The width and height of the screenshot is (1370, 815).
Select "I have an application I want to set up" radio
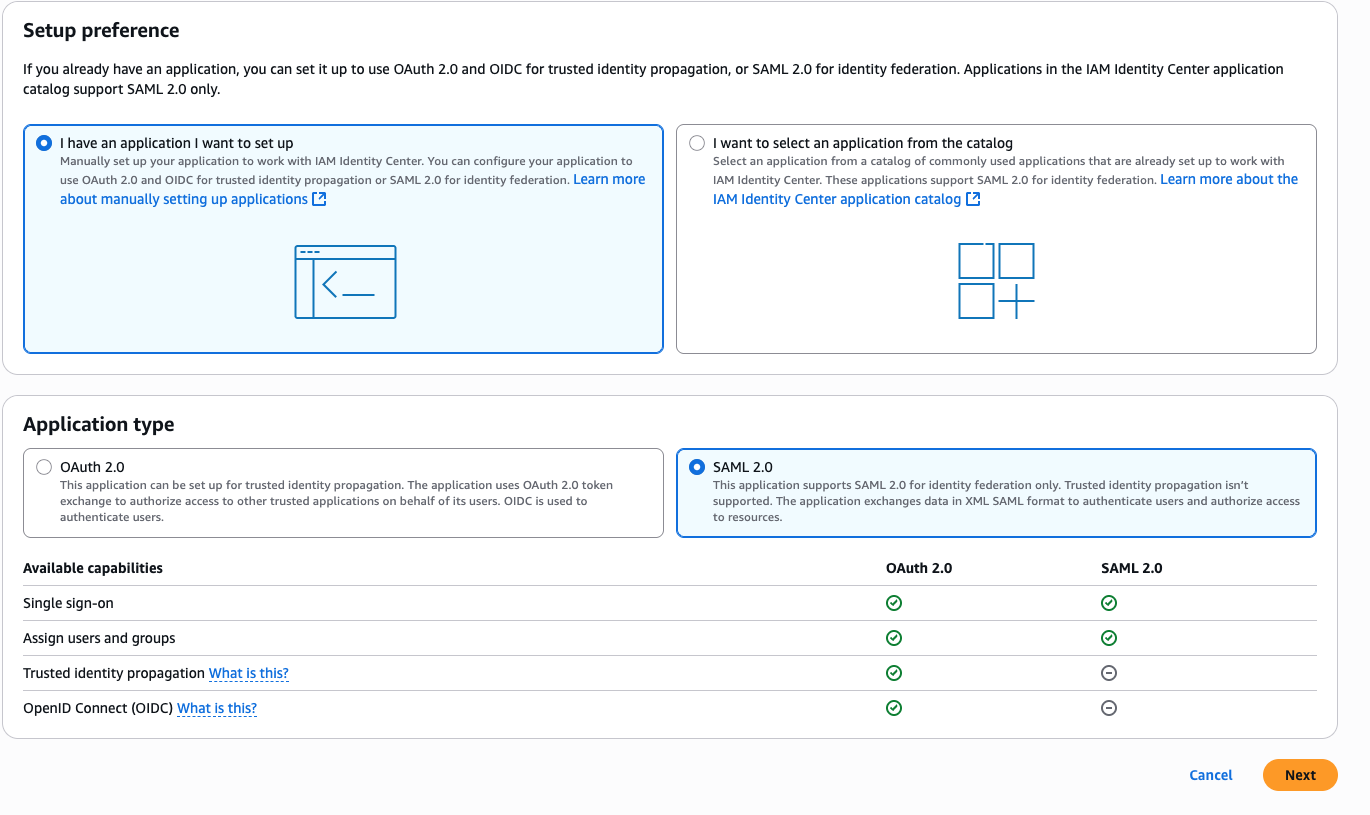(43, 143)
